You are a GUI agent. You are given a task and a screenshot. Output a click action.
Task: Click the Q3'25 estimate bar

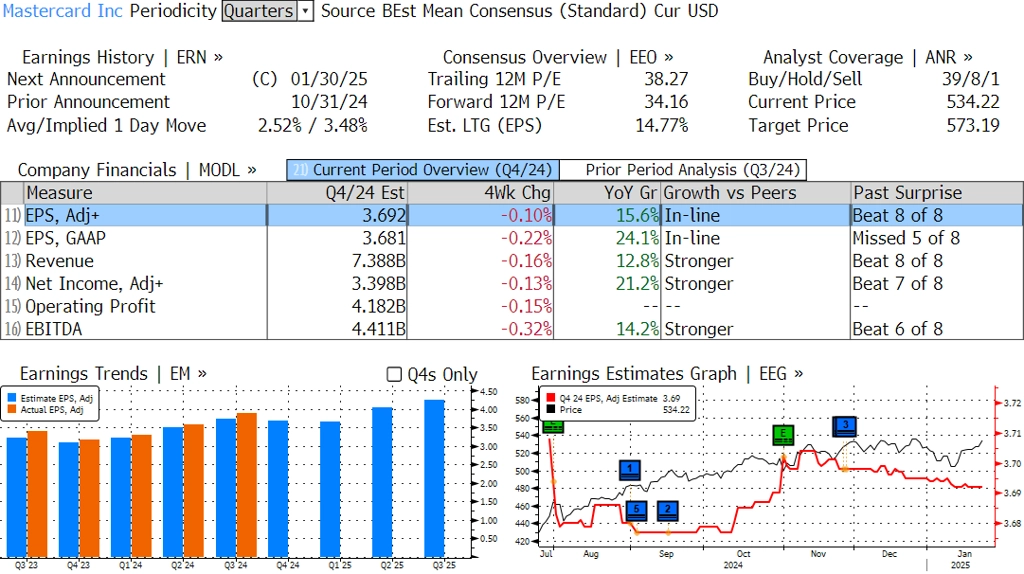[x=434, y=479]
